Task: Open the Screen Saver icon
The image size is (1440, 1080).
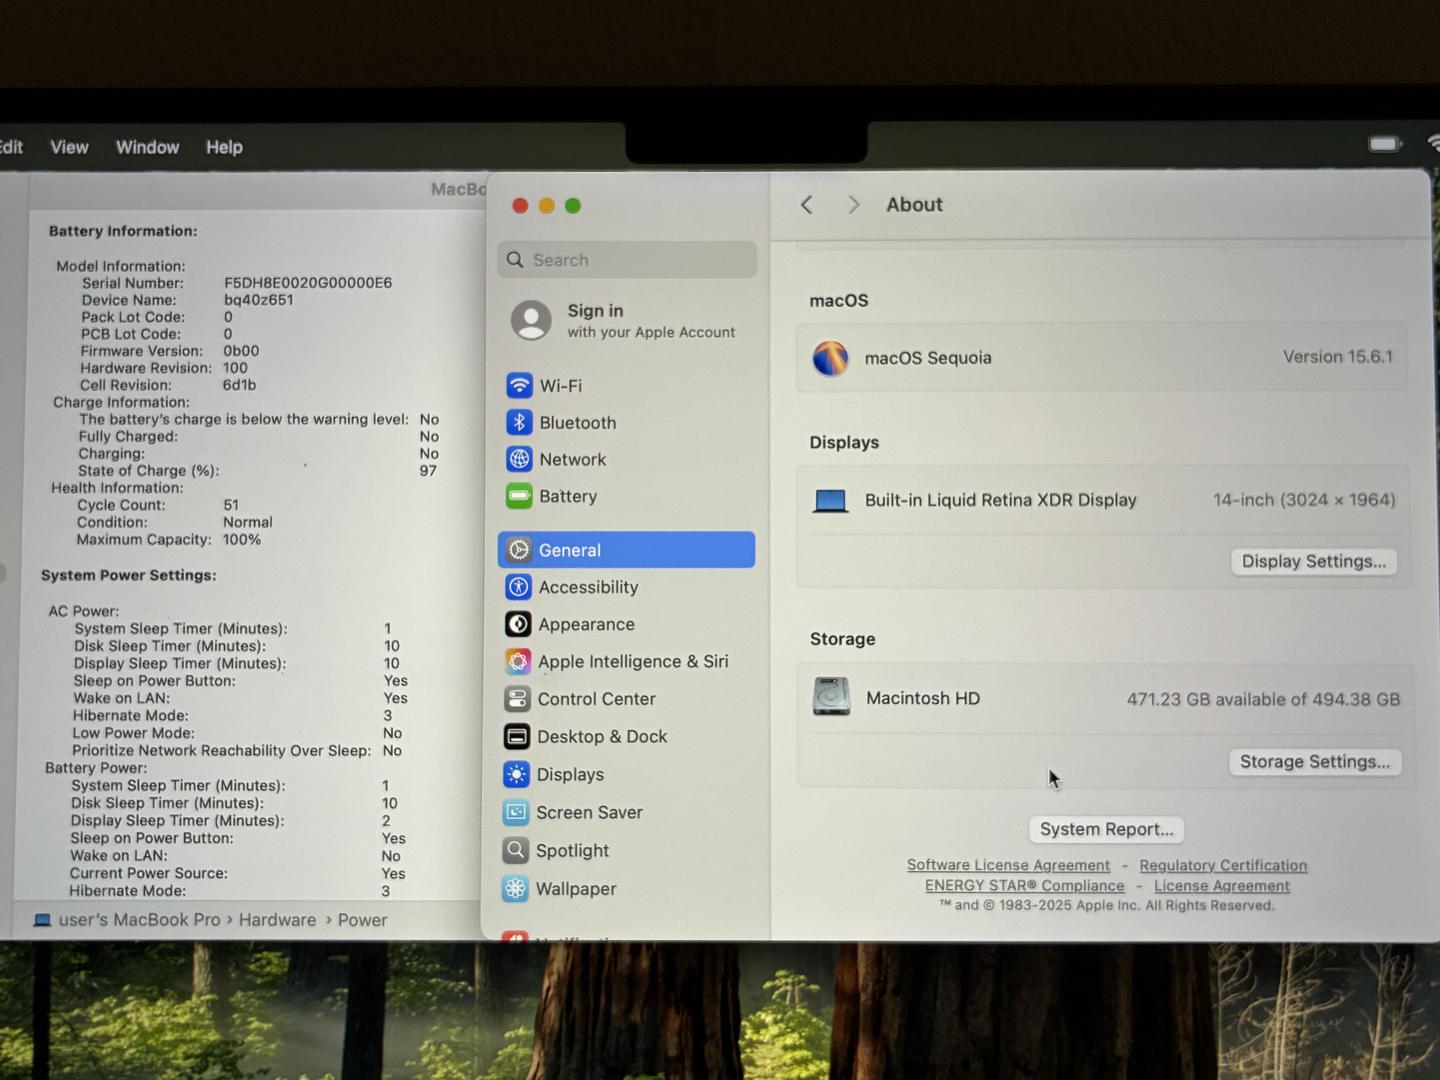Action: coord(516,812)
